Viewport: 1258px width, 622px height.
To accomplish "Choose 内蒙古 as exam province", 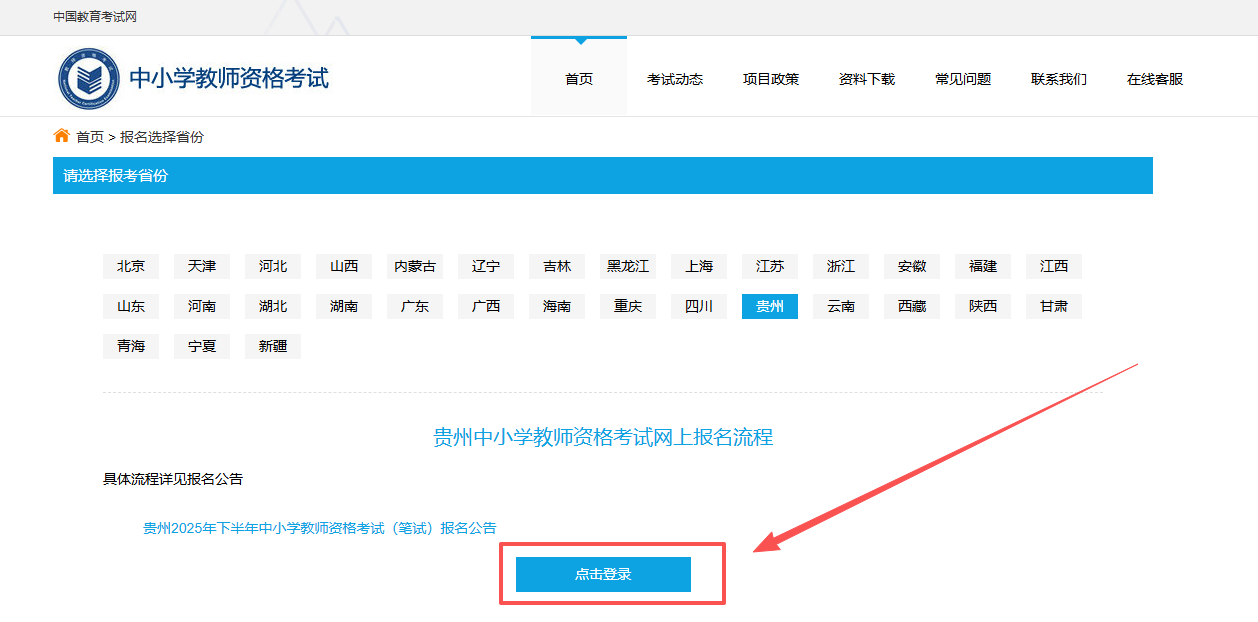I will pyautogui.click(x=415, y=266).
